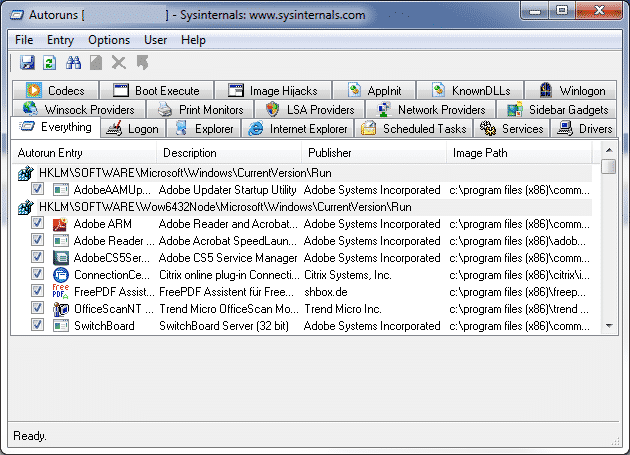The height and width of the screenshot is (455, 630).
Task: Click the HKLM Run registry key icon
Action: (26, 173)
